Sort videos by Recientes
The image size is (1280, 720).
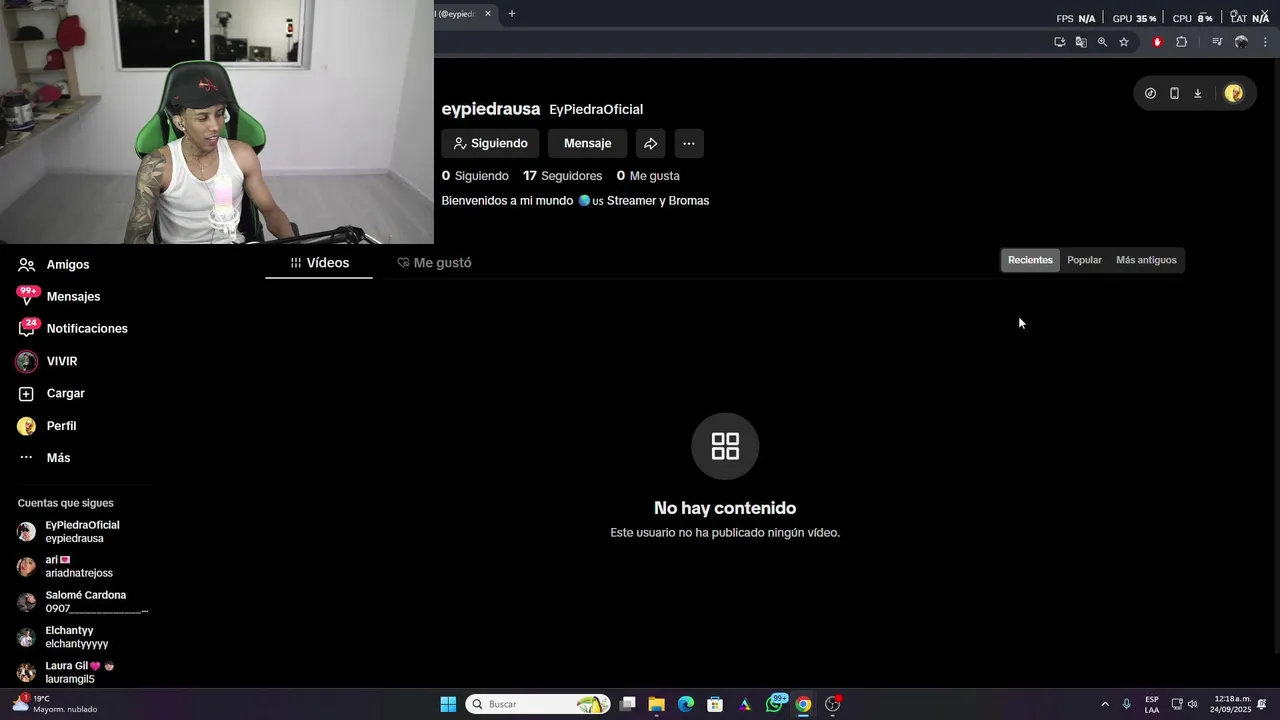pos(1030,260)
